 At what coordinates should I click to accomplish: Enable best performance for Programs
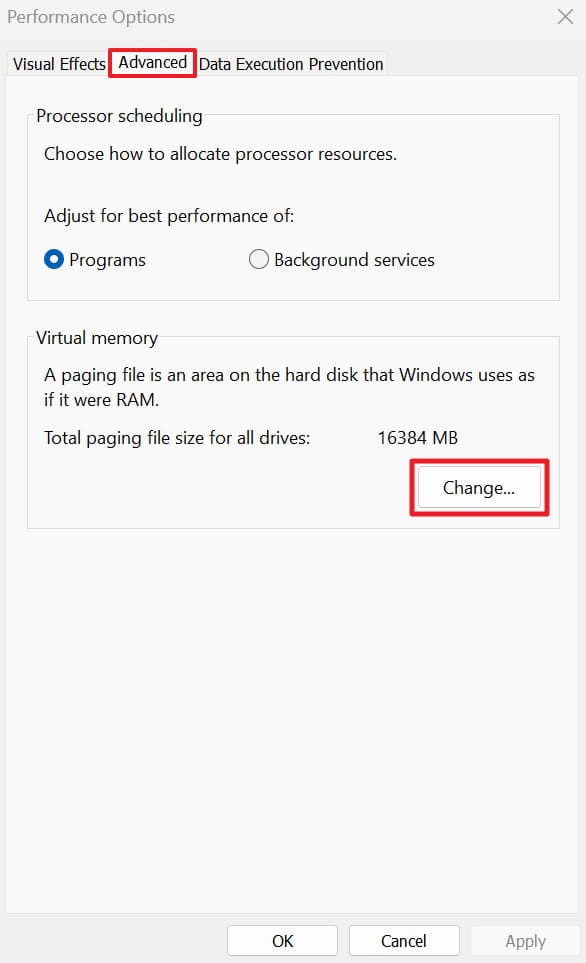point(53,259)
